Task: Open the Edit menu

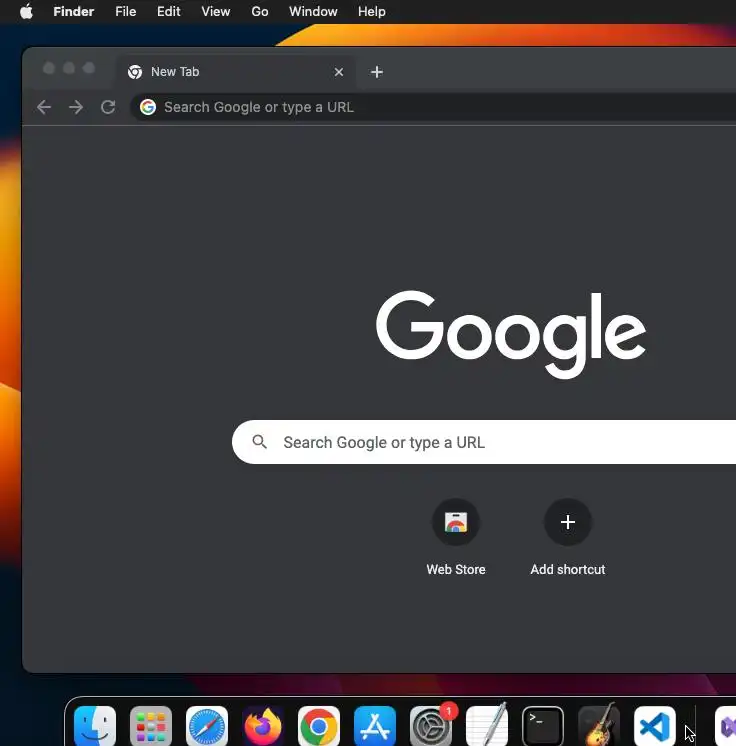Action: (168, 11)
